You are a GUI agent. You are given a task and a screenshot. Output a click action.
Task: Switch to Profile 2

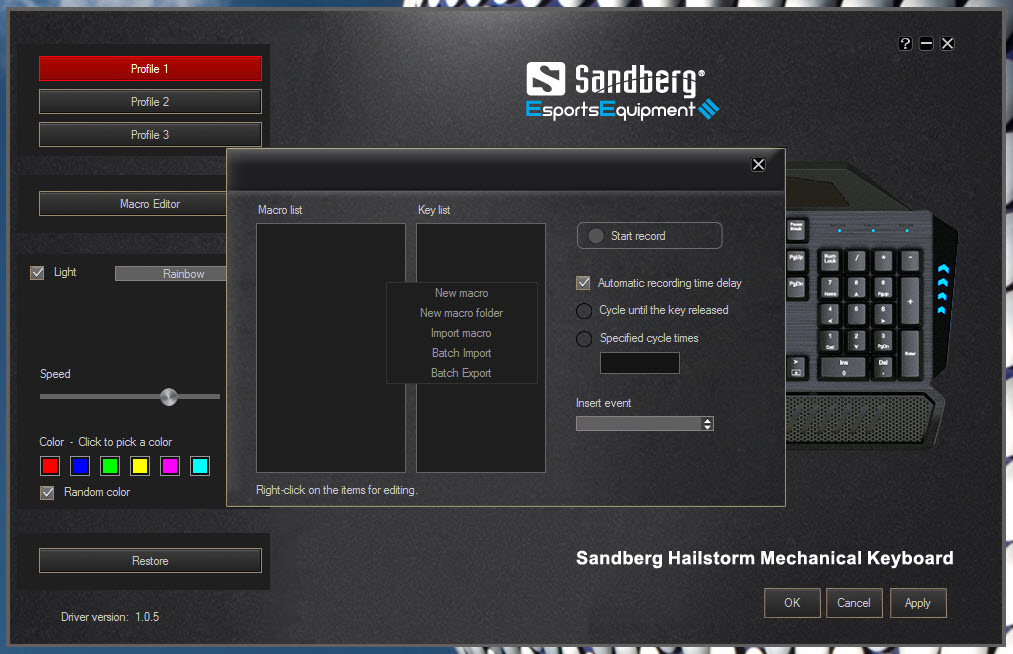click(x=150, y=101)
